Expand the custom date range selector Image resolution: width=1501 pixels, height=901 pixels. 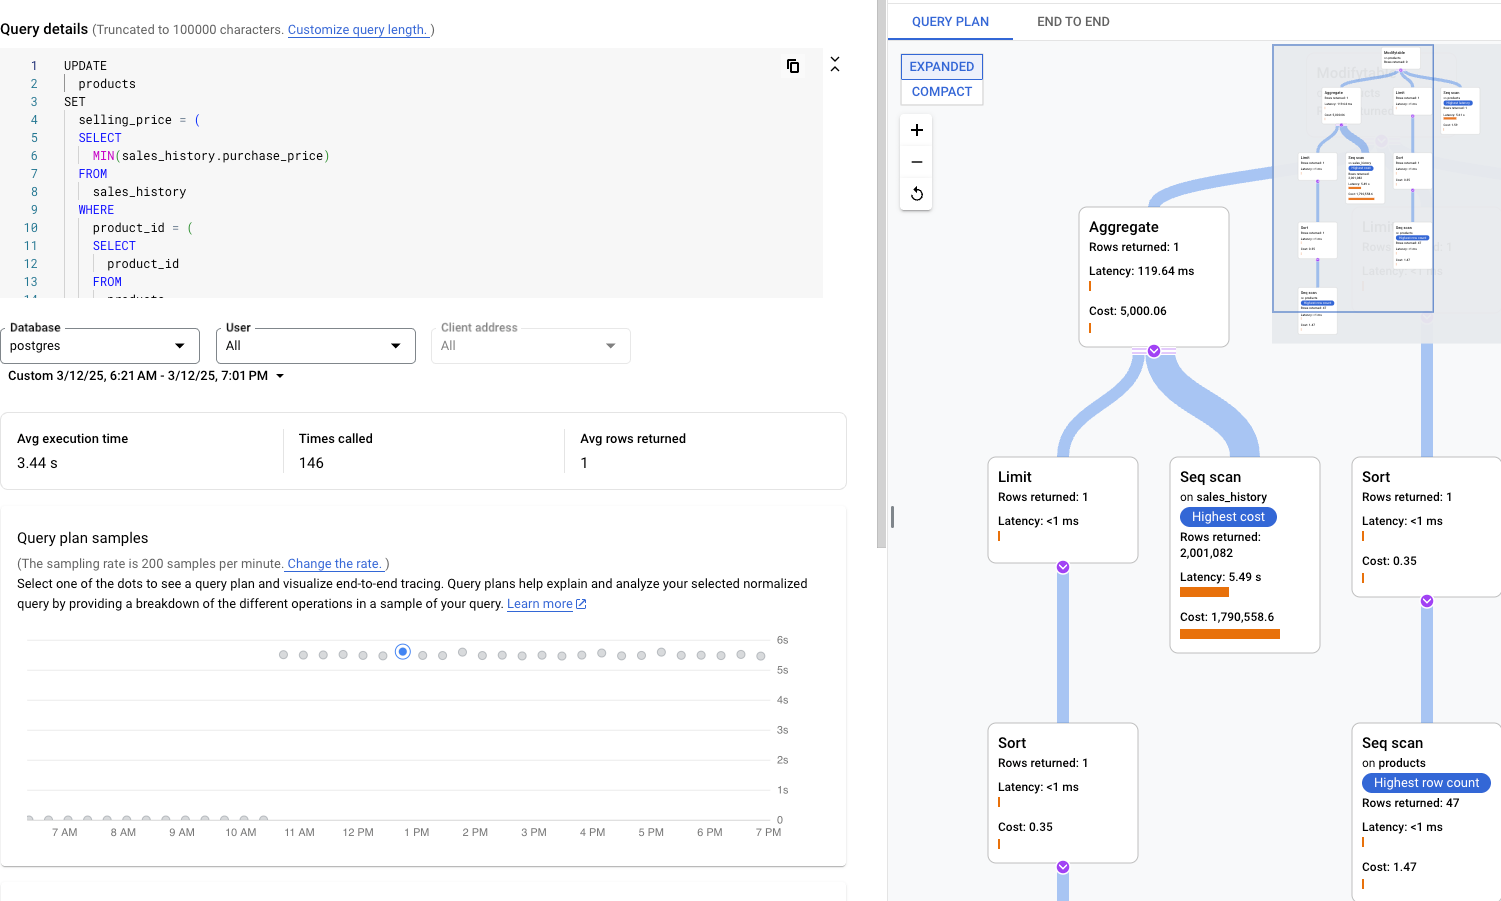pyautogui.click(x=279, y=377)
